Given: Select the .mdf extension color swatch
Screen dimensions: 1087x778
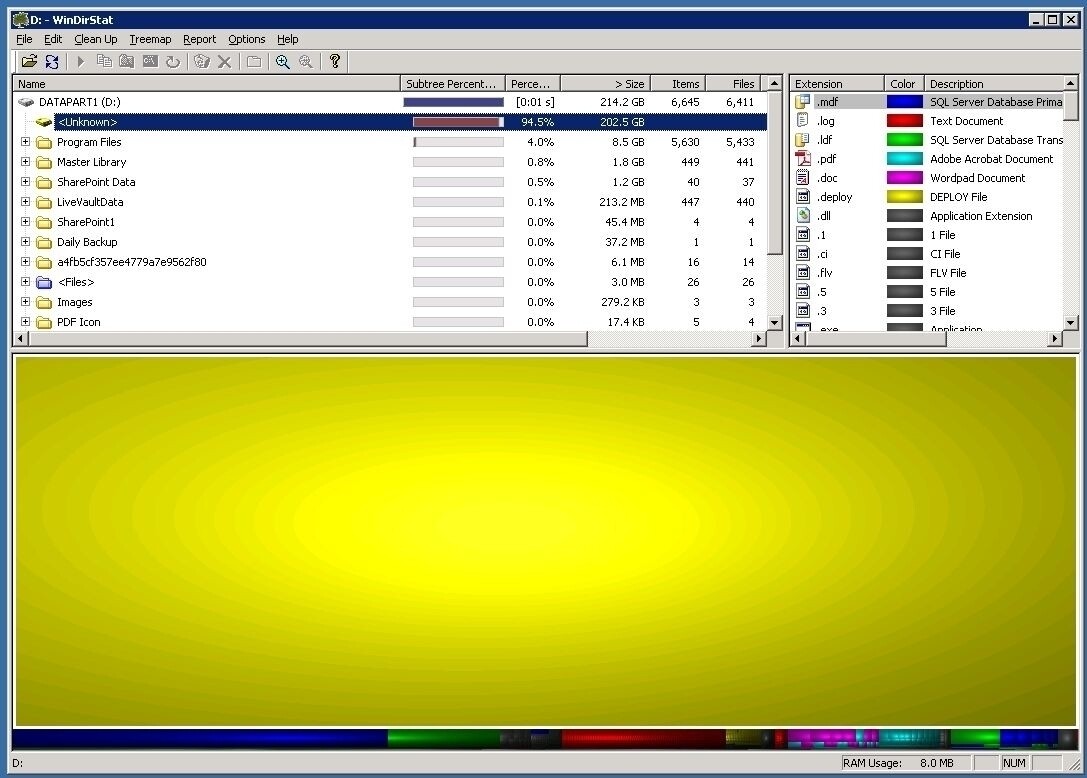Looking at the screenshot, I should click(903, 101).
